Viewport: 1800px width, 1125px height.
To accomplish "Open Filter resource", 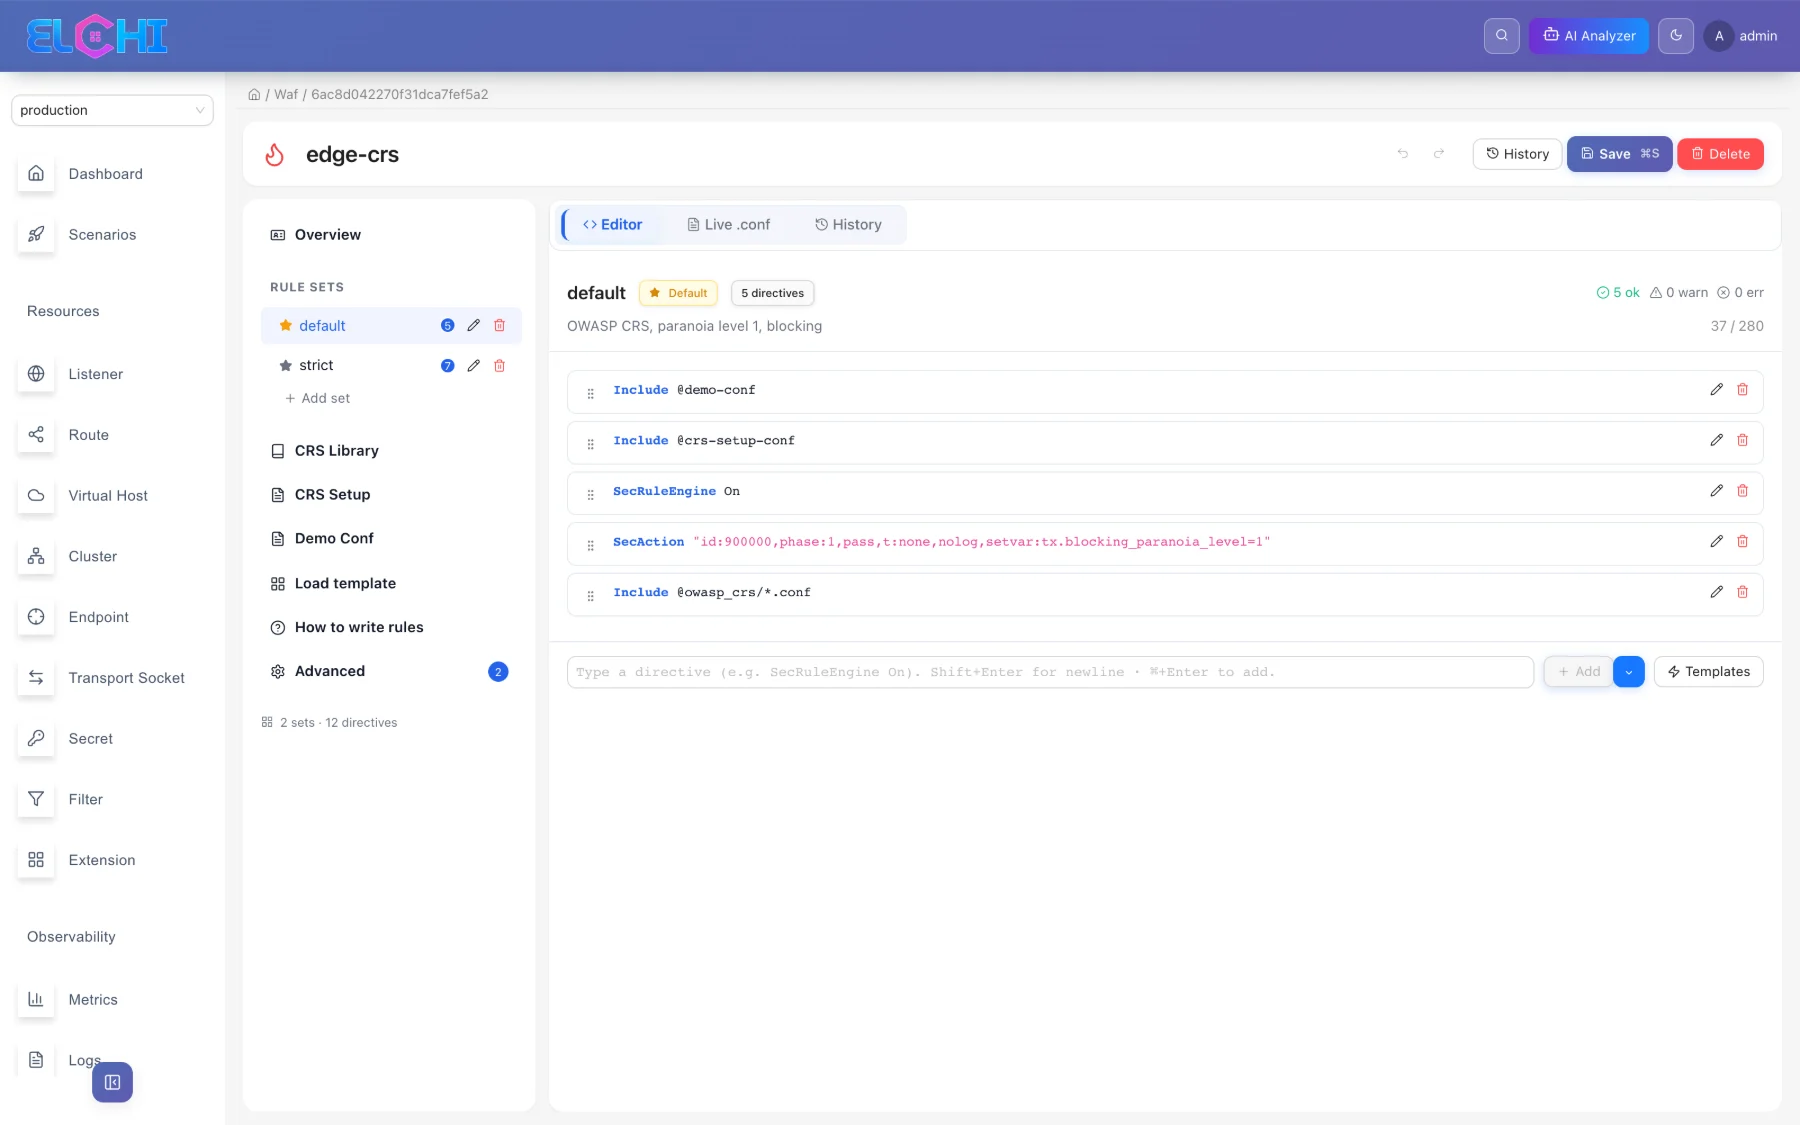I will click(x=85, y=800).
